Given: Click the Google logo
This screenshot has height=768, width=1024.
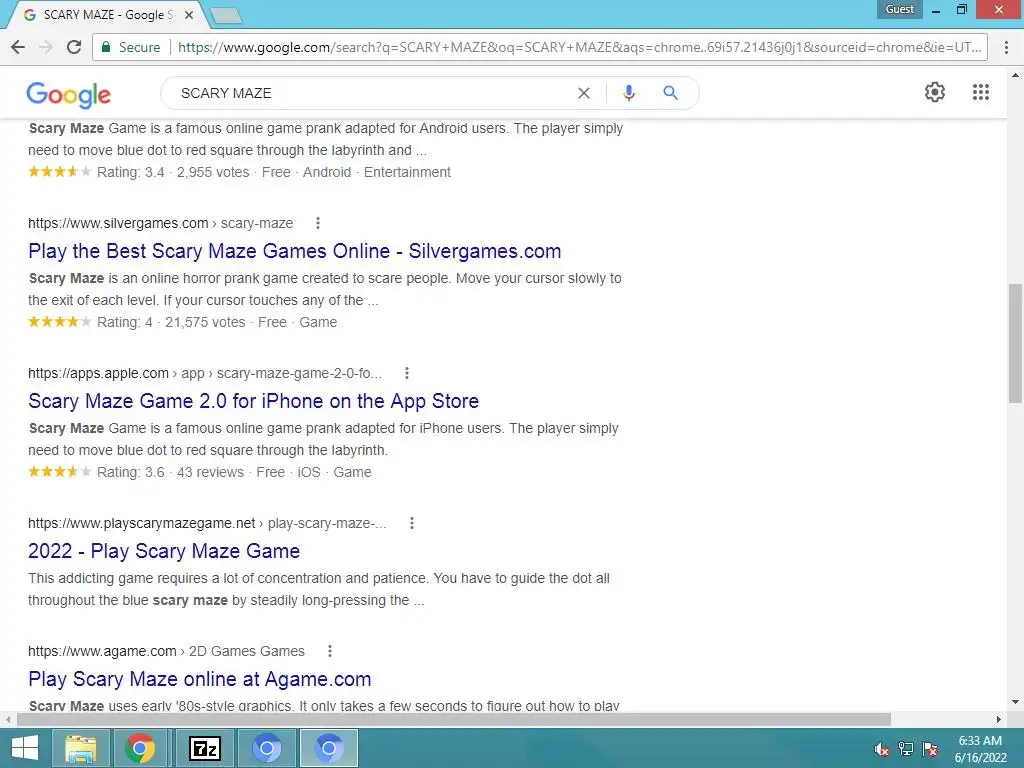Looking at the screenshot, I should (x=69, y=94).
